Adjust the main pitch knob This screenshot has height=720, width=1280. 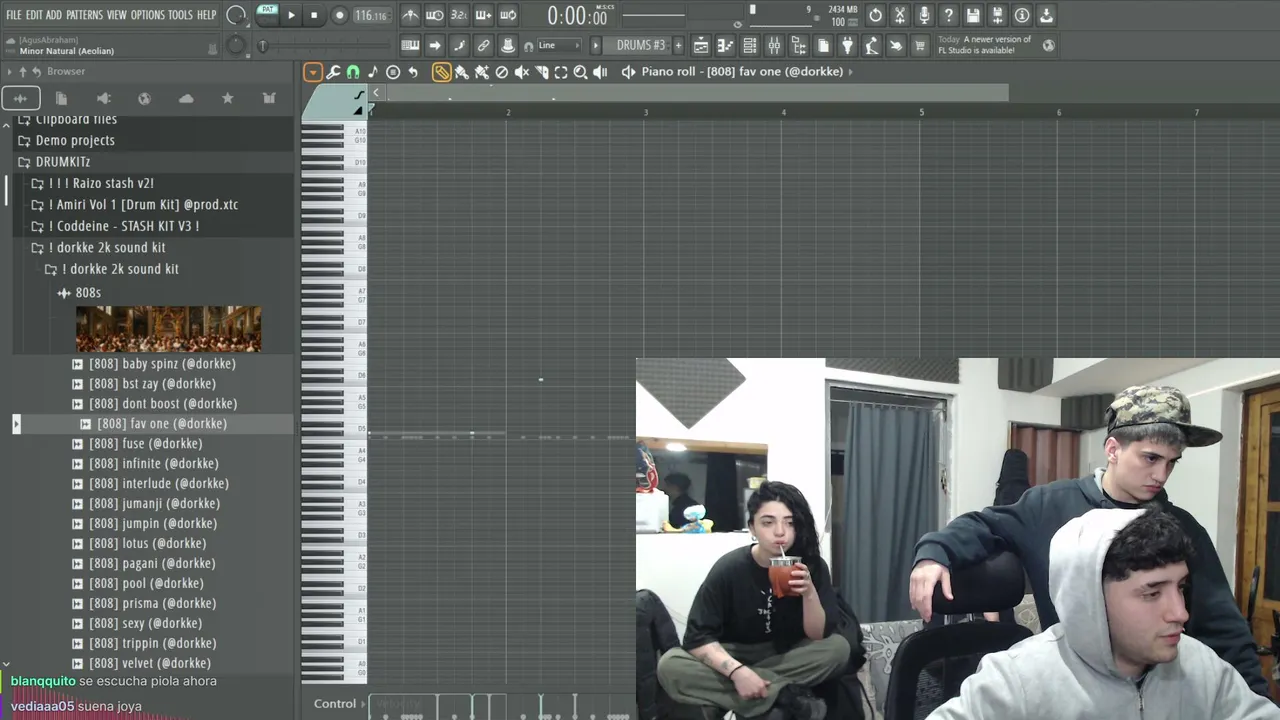tap(236, 46)
